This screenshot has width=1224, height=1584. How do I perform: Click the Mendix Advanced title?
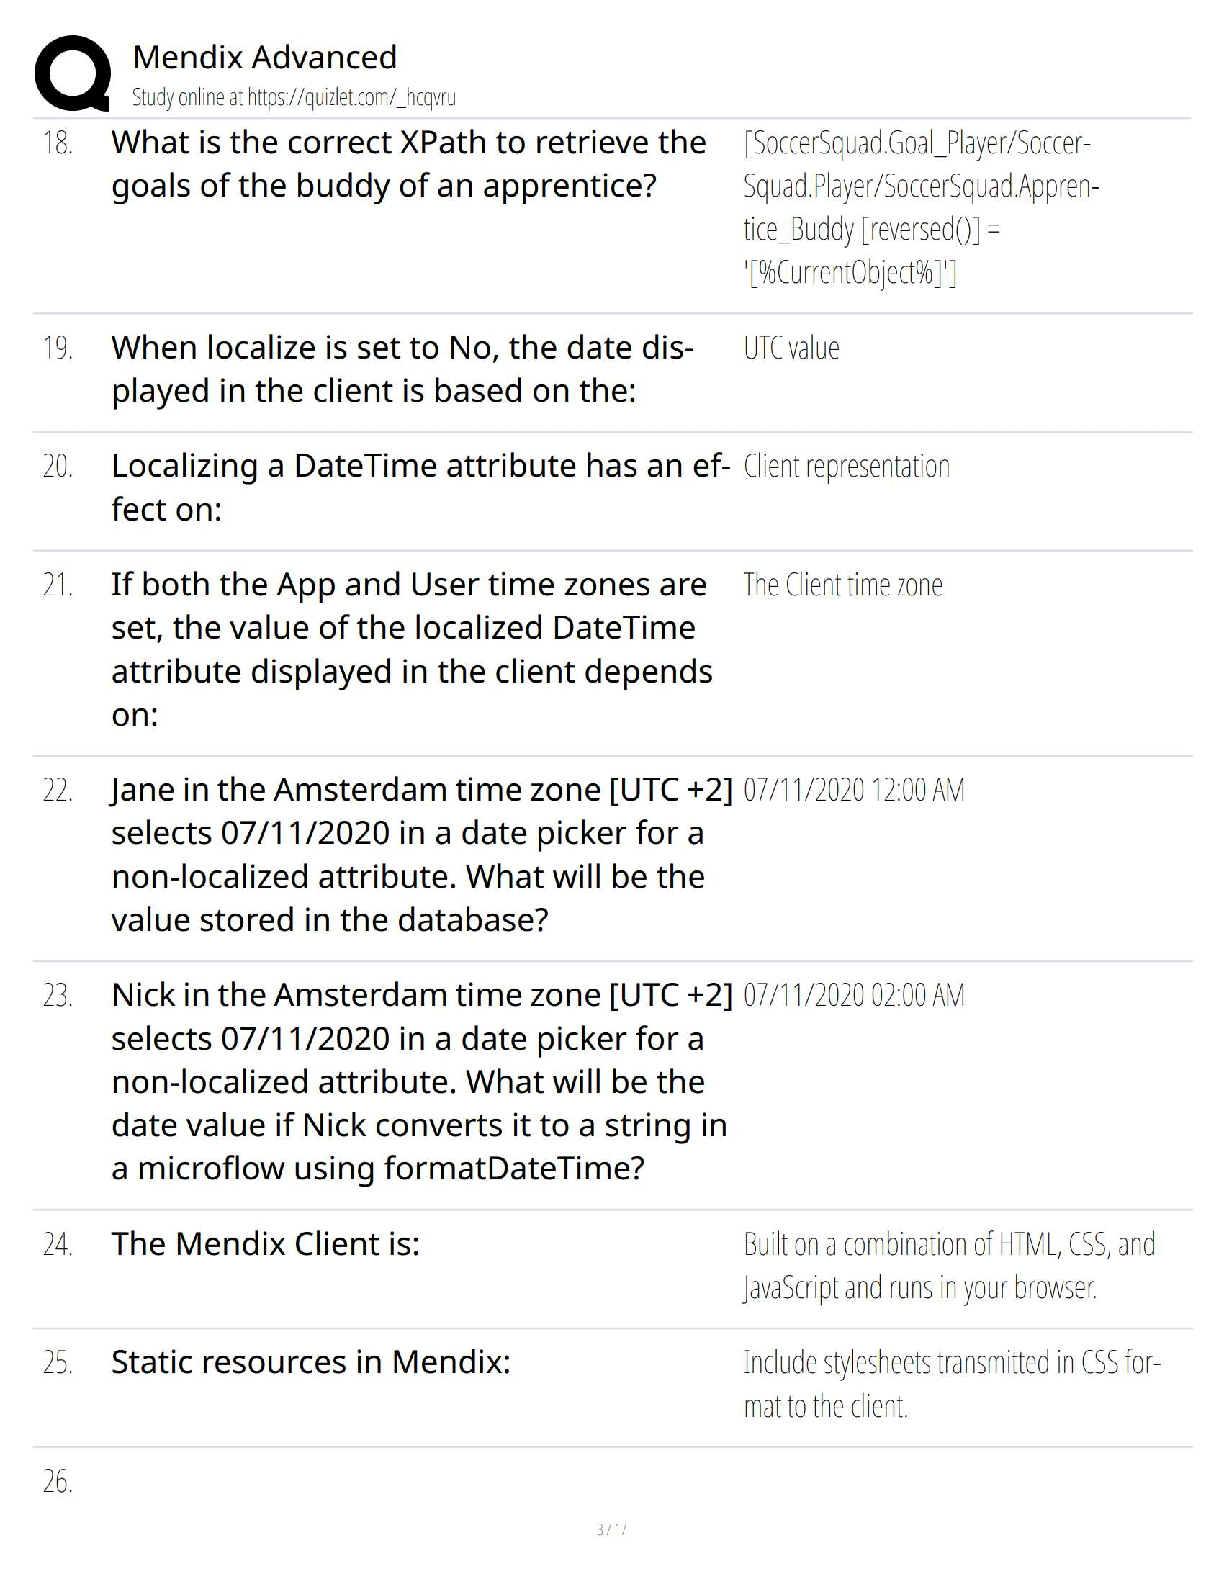click(264, 57)
